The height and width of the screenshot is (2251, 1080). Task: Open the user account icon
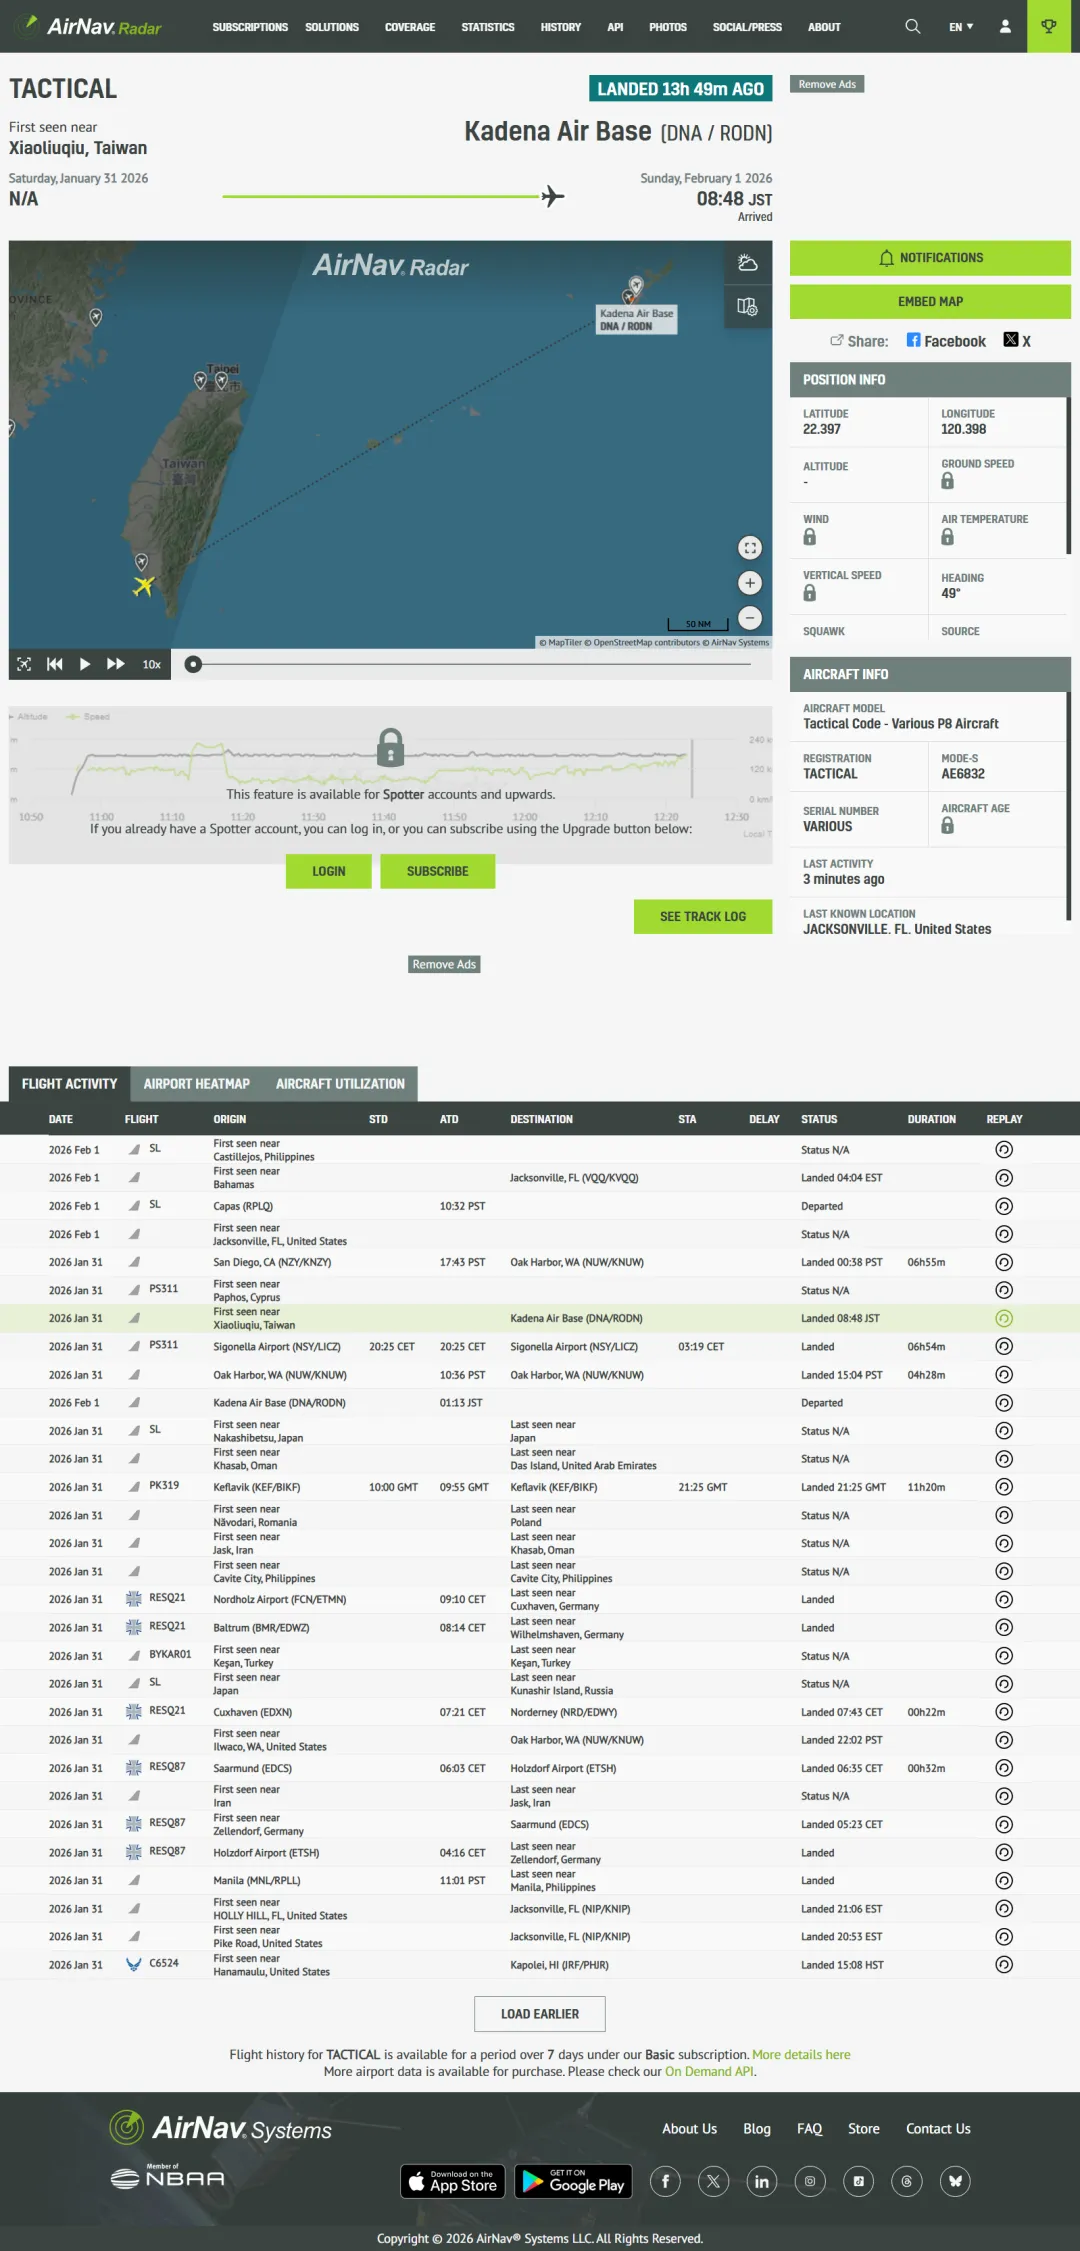pyautogui.click(x=1005, y=26)
